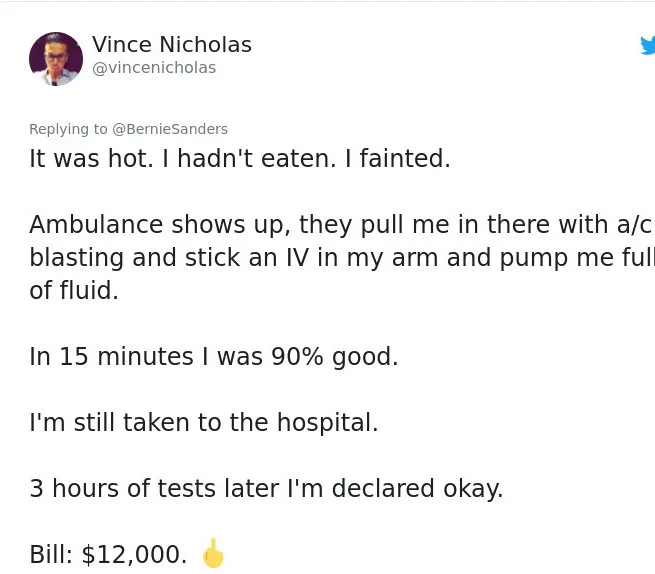Click the '3 hours of tests later' line
The image size is (655, 574).
tap(266, 489)
